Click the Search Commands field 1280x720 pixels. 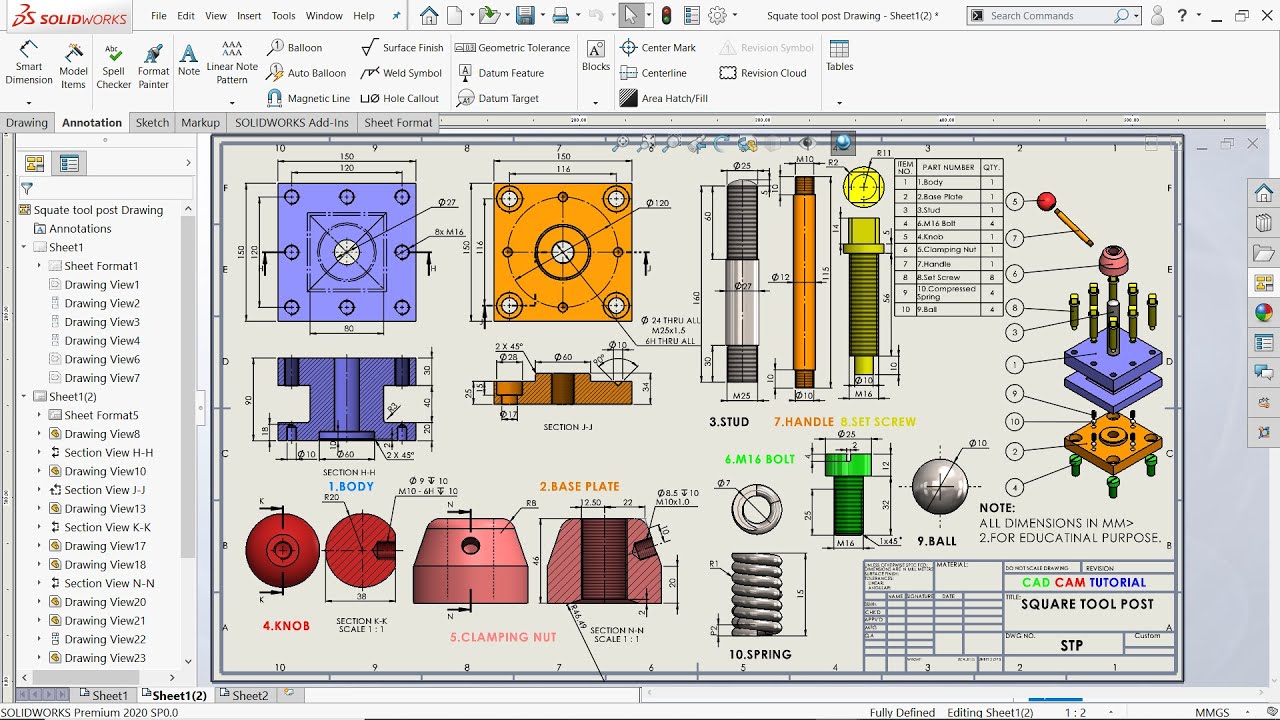(x=1050, y=16)
